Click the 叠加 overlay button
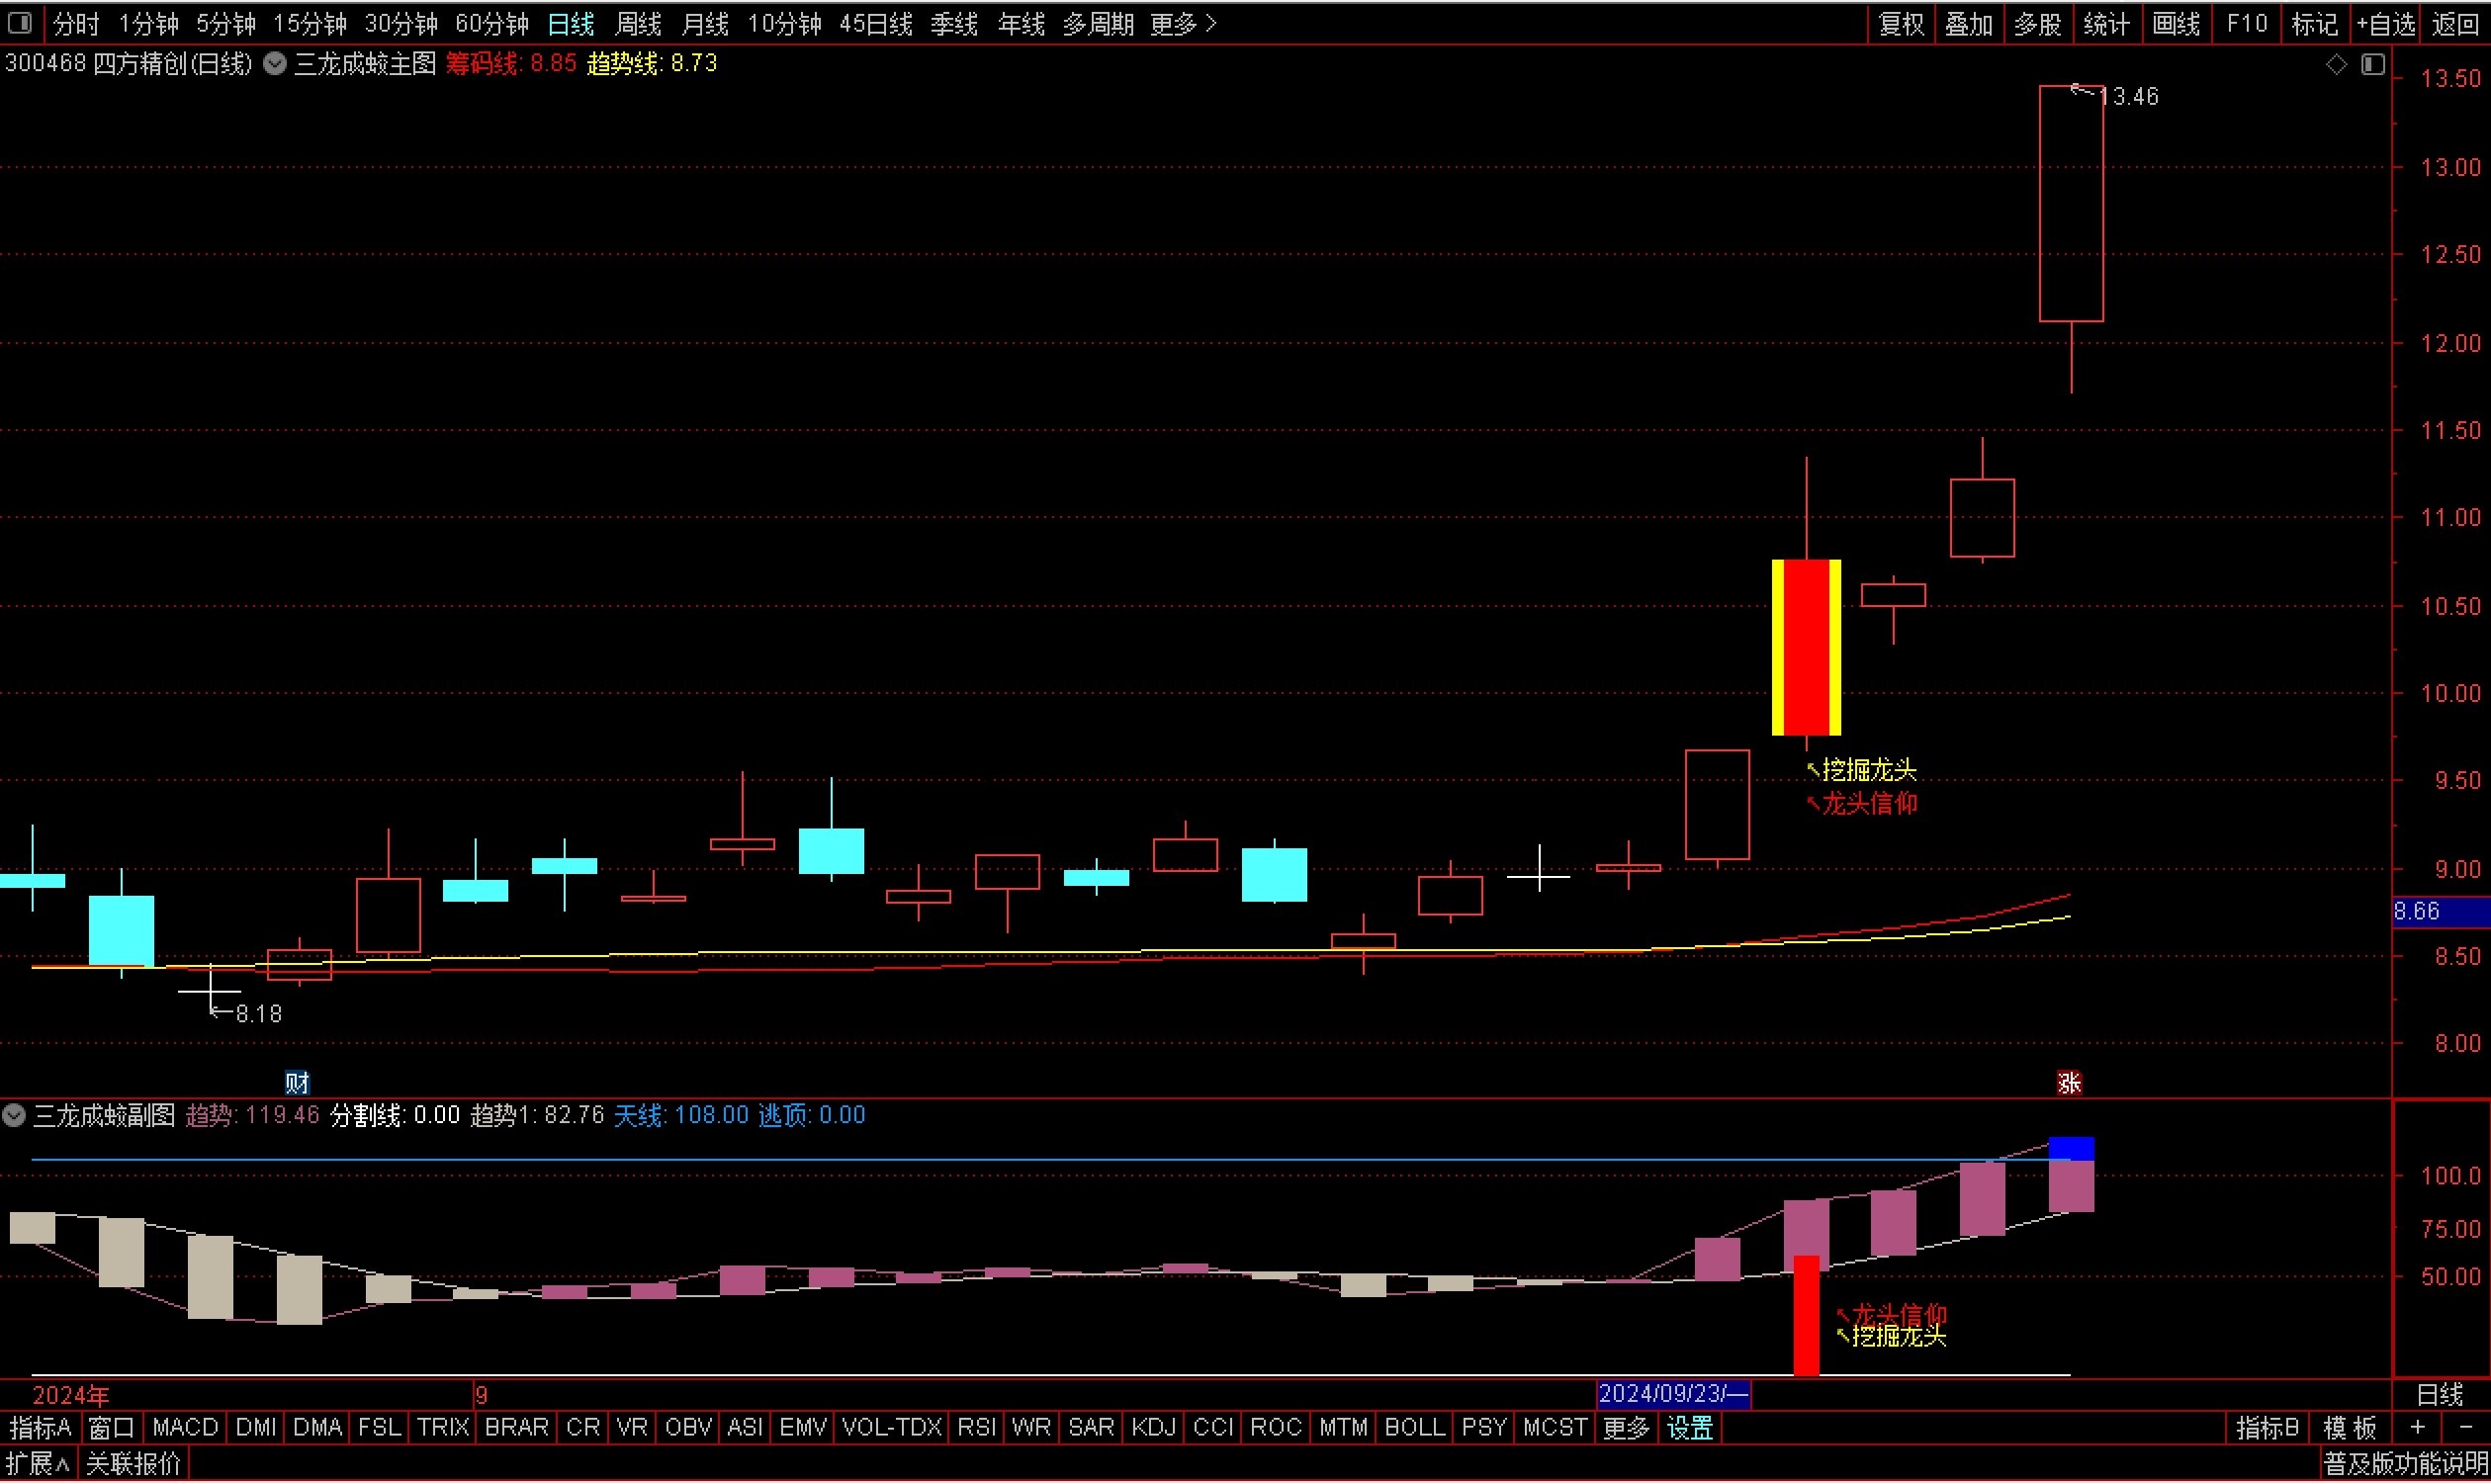The height and width of the screenshot is (1484, 2491). pyautogui.click(x=1970, y=23)
